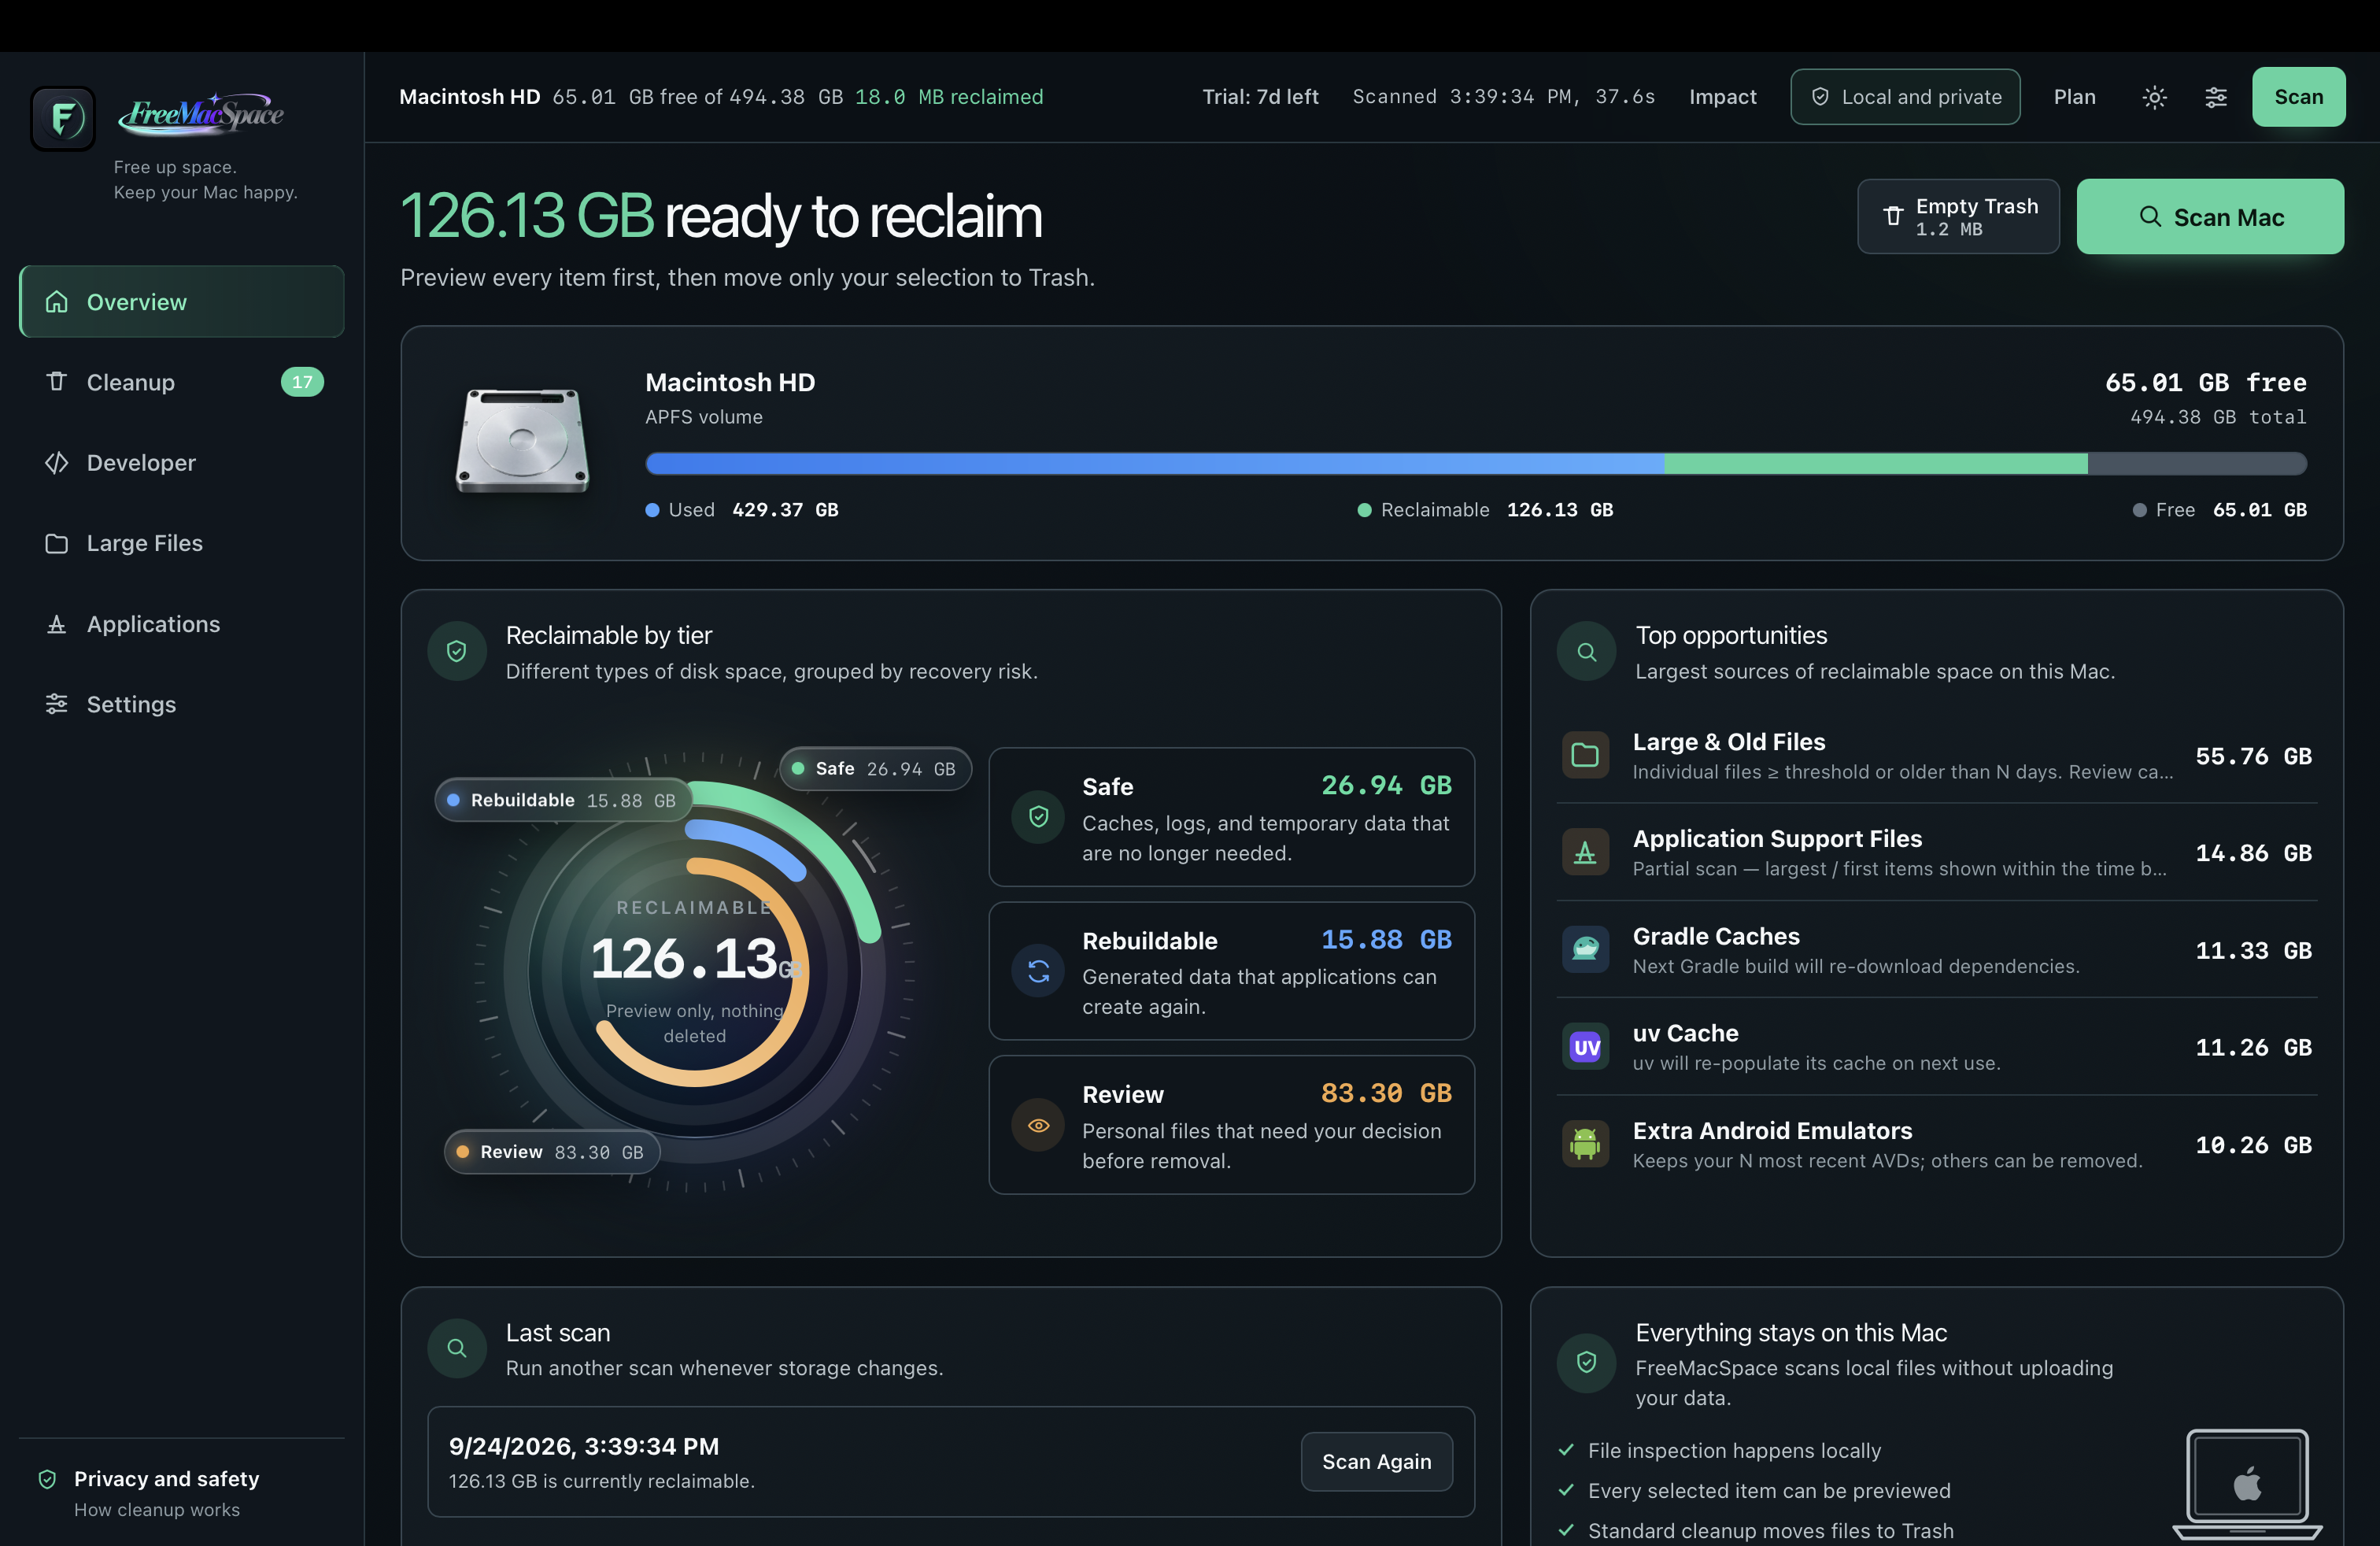Open the Review 83.30 GB tier card
The image size is (2380, 1546).
(1231, 1125)
